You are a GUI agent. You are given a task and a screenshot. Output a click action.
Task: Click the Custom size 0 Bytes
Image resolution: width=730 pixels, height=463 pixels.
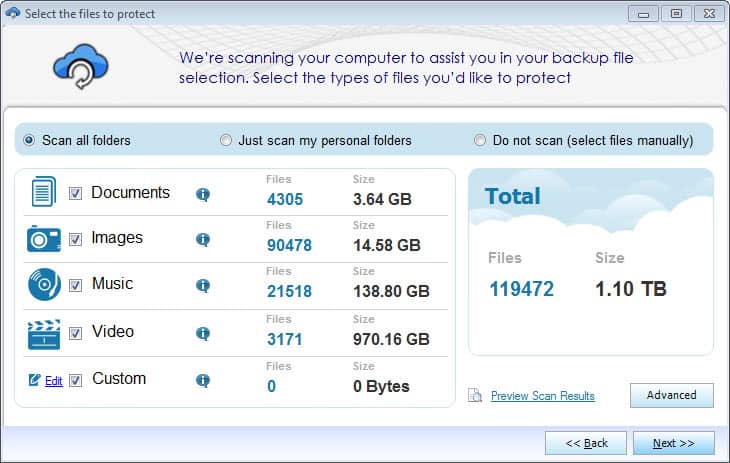[x=381, y=386]
